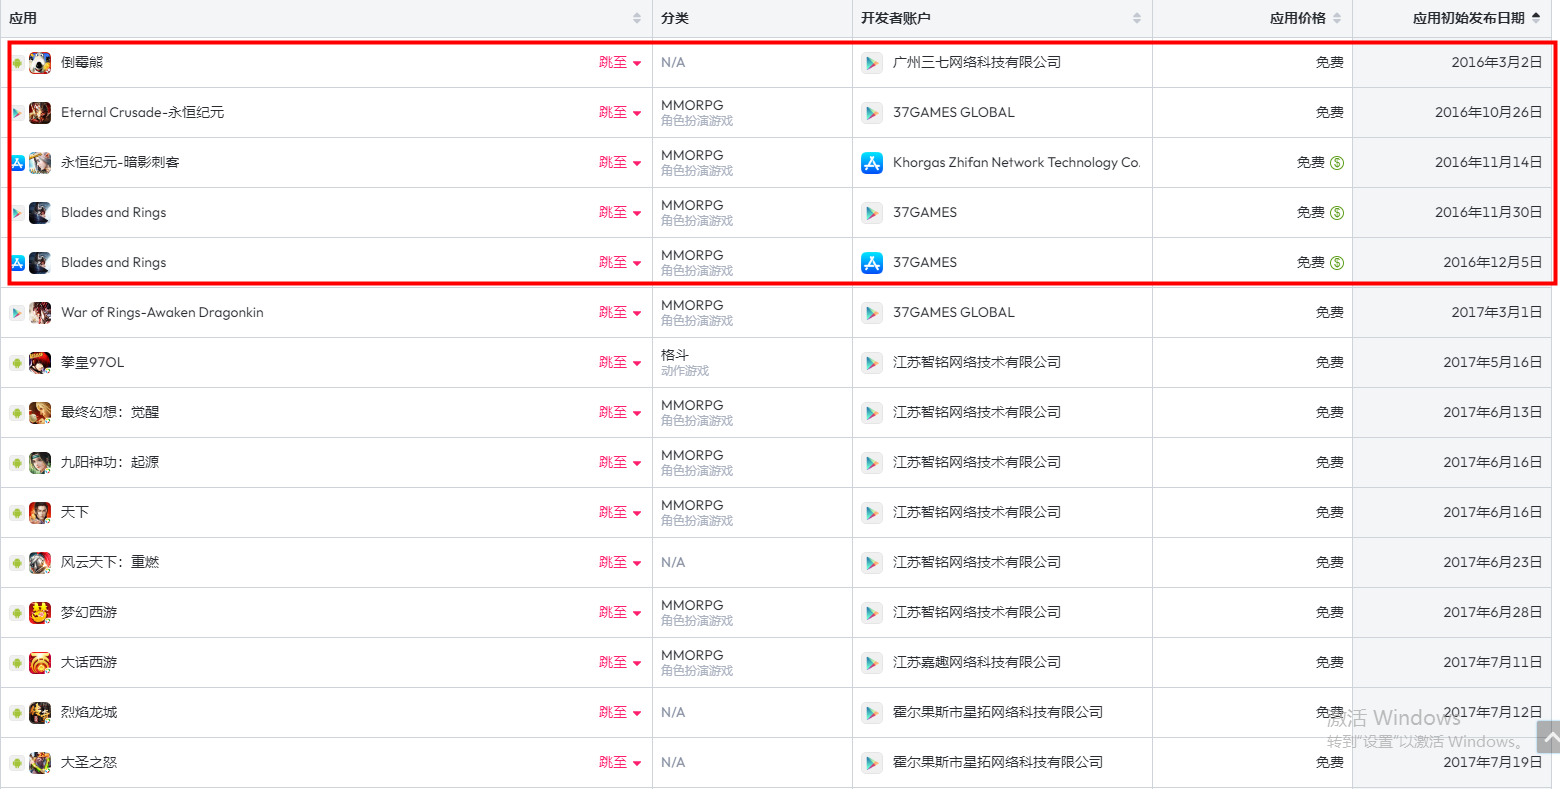Click the 梦幻西游 app icon

pyautogui.click(x=40, y=613)
